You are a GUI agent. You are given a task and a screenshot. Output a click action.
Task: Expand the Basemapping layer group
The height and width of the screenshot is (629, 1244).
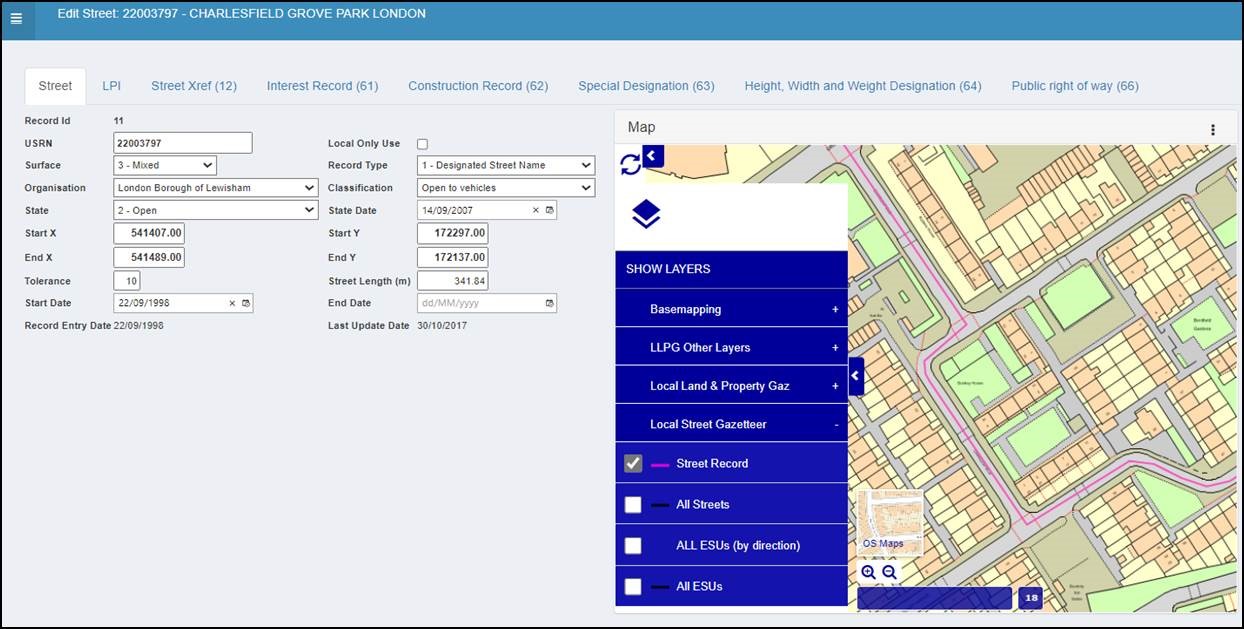tap(731, 309)
